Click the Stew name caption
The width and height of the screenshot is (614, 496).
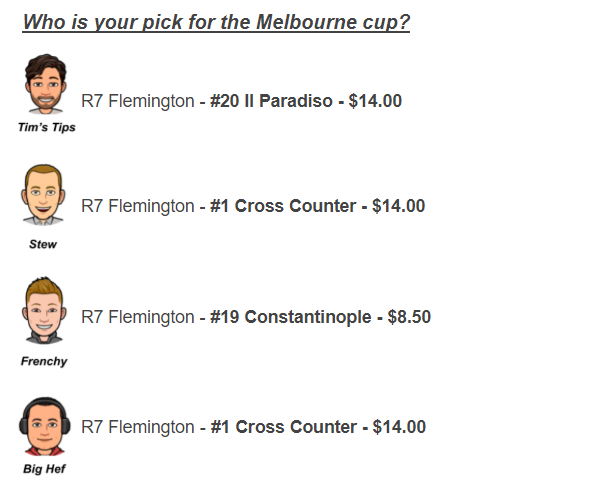click(43, 244)
